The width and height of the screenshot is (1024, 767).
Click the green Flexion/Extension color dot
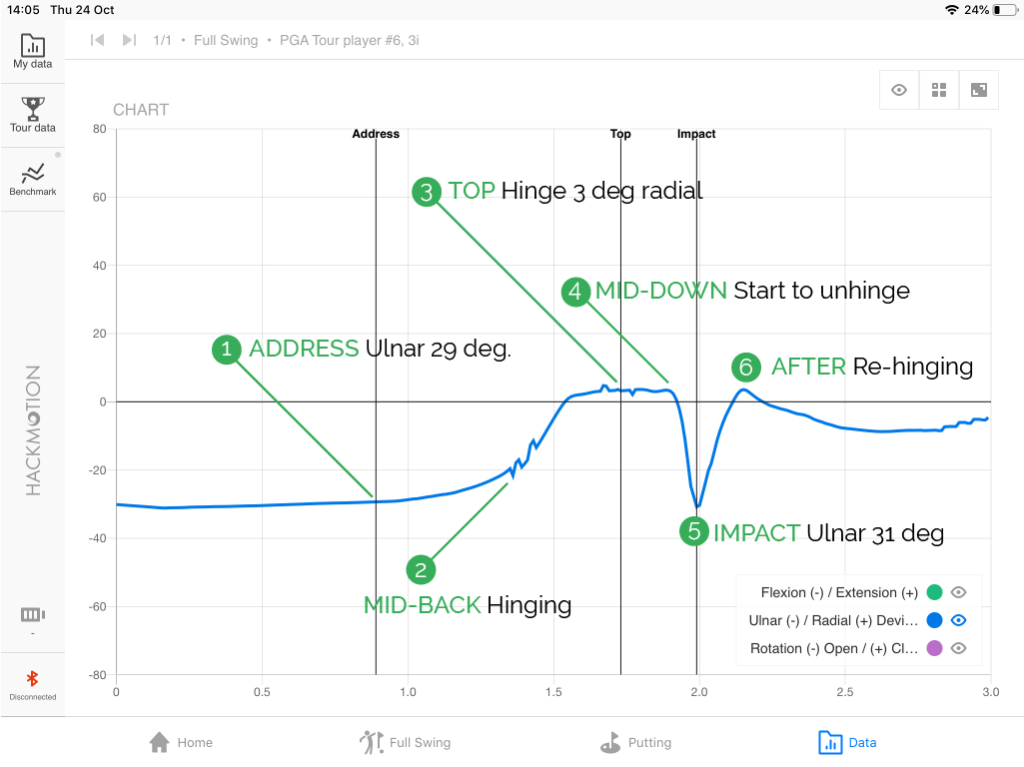click(935, 593)
